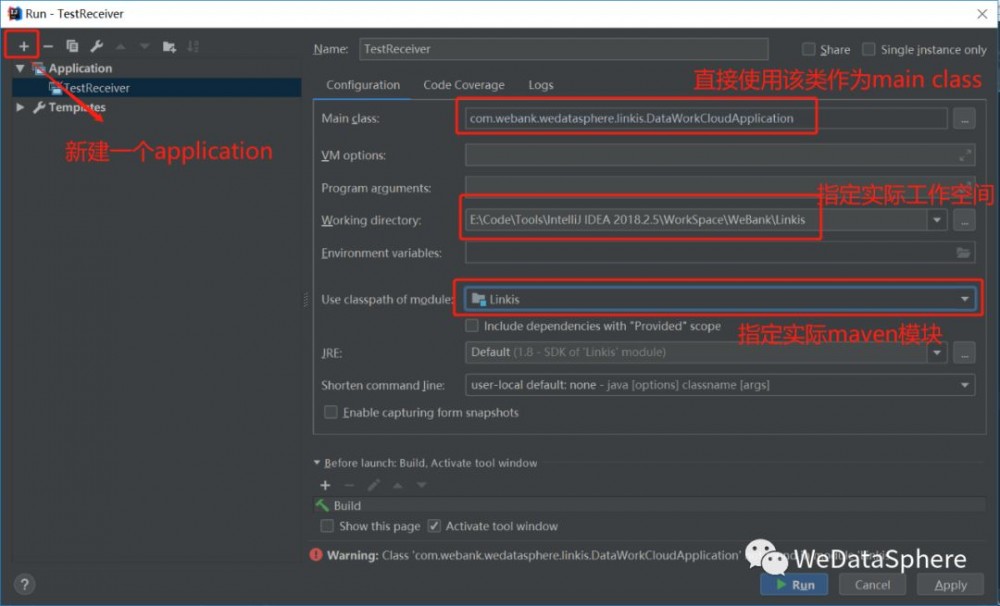Open the JRE dropdown arrow
Viewport: 1000px width, 606px height.
click(937, 352)
